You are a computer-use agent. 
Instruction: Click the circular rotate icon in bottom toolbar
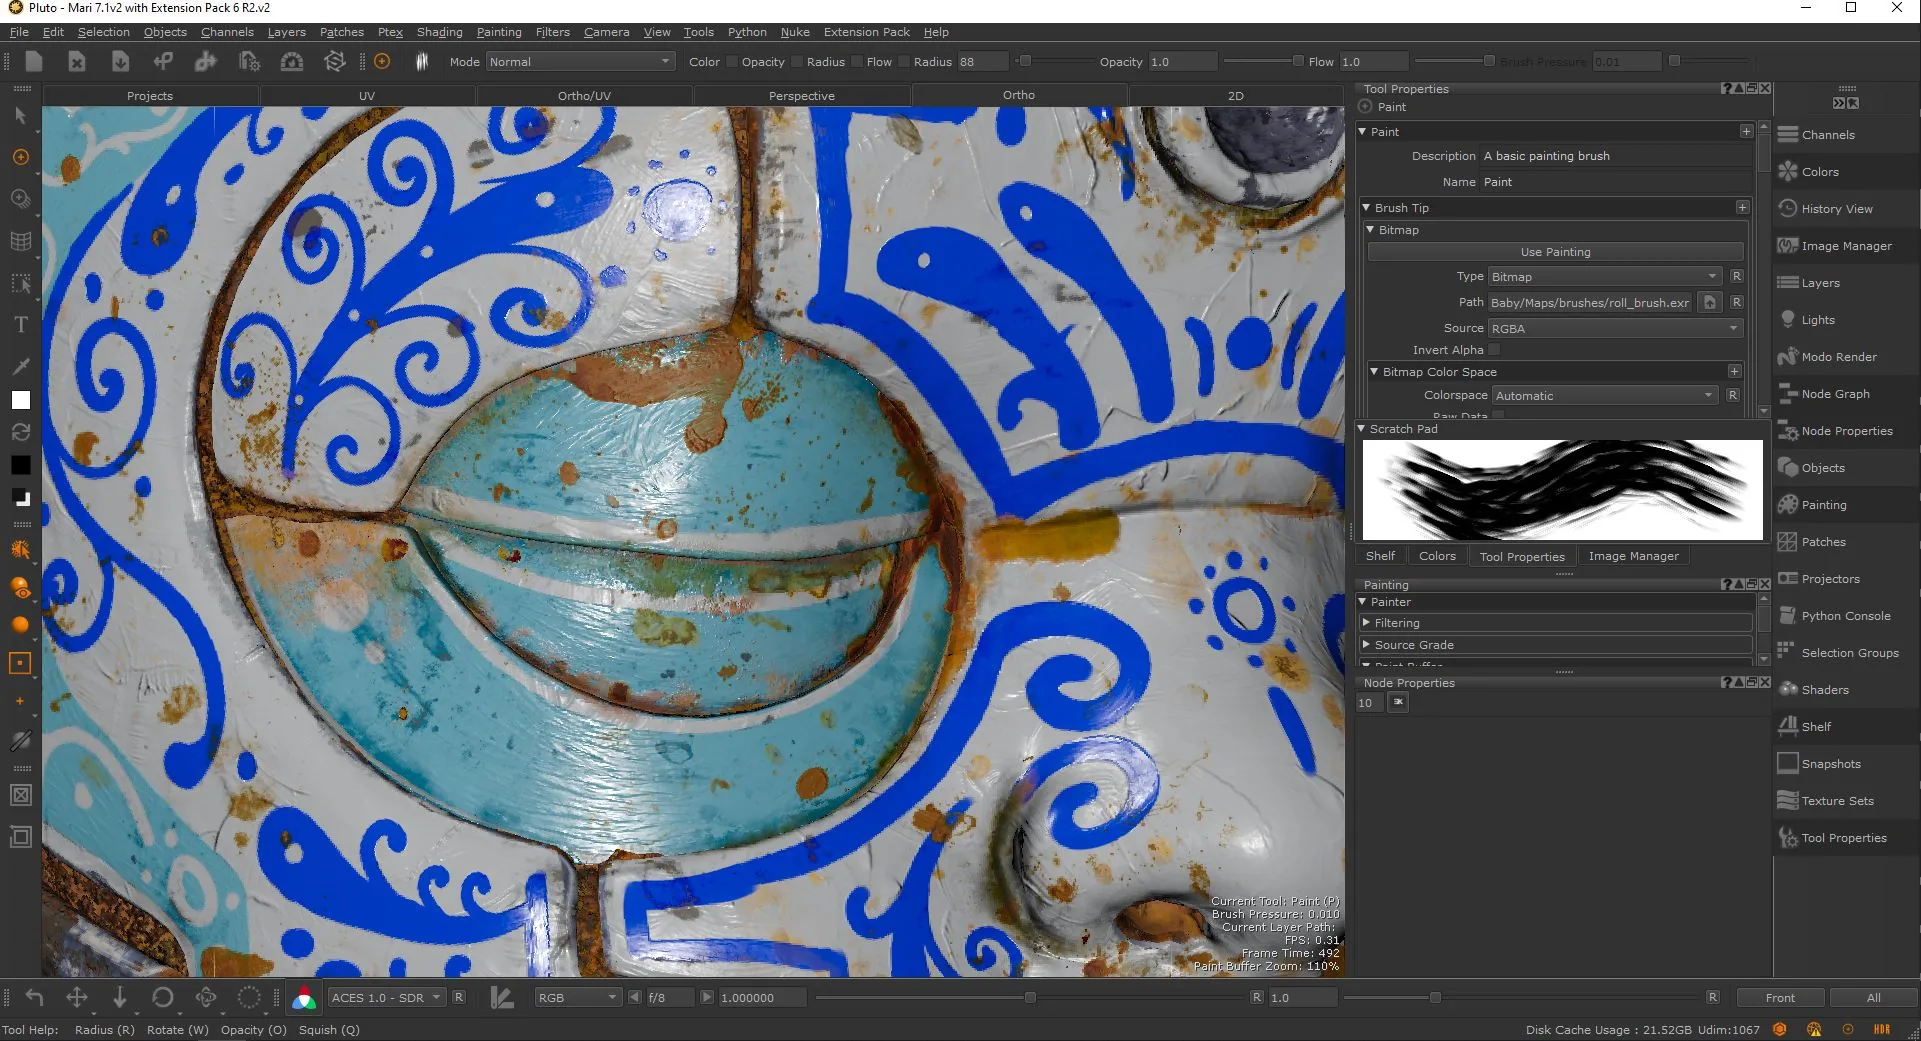pos(162,997)
